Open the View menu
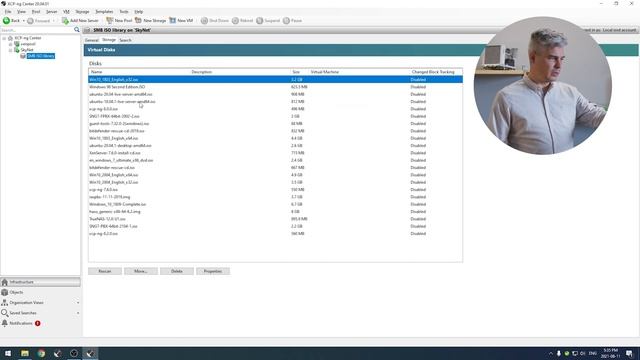 (x=21, y=11)
